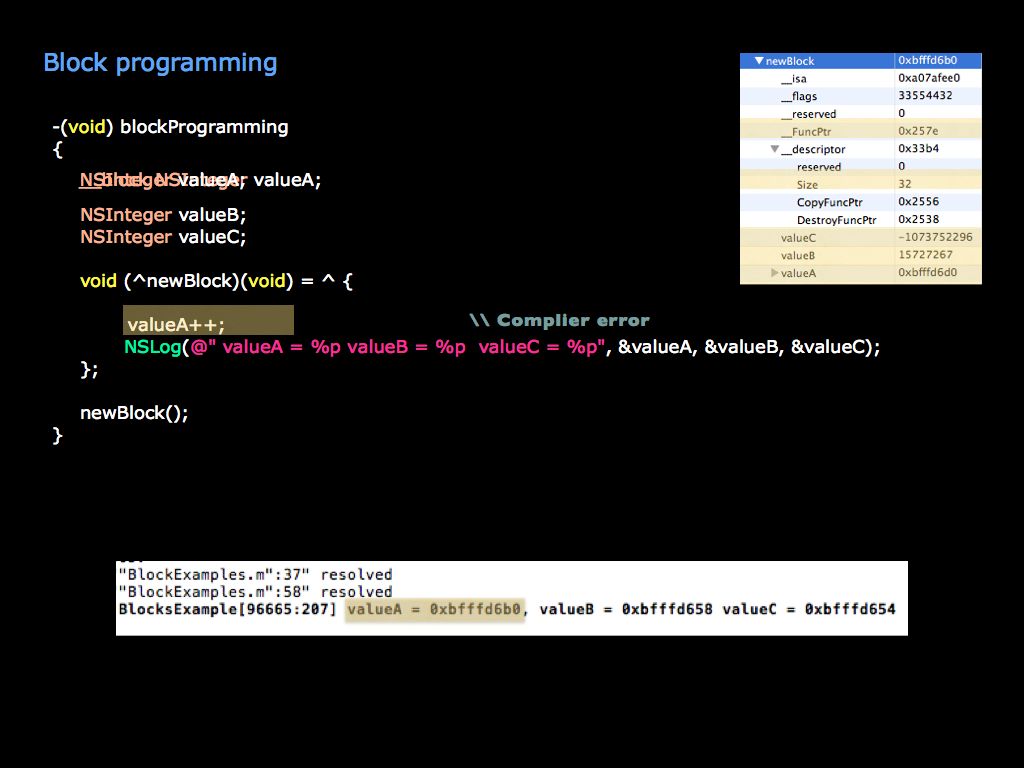Collapse the newBlock variable tree

(x=759, y=60)
